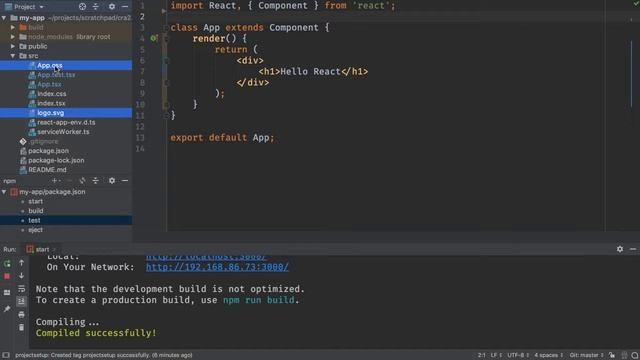
Task: Collapse my-app/package.json in npm panel
Action: pyautogui.click(x=4, y=192)
